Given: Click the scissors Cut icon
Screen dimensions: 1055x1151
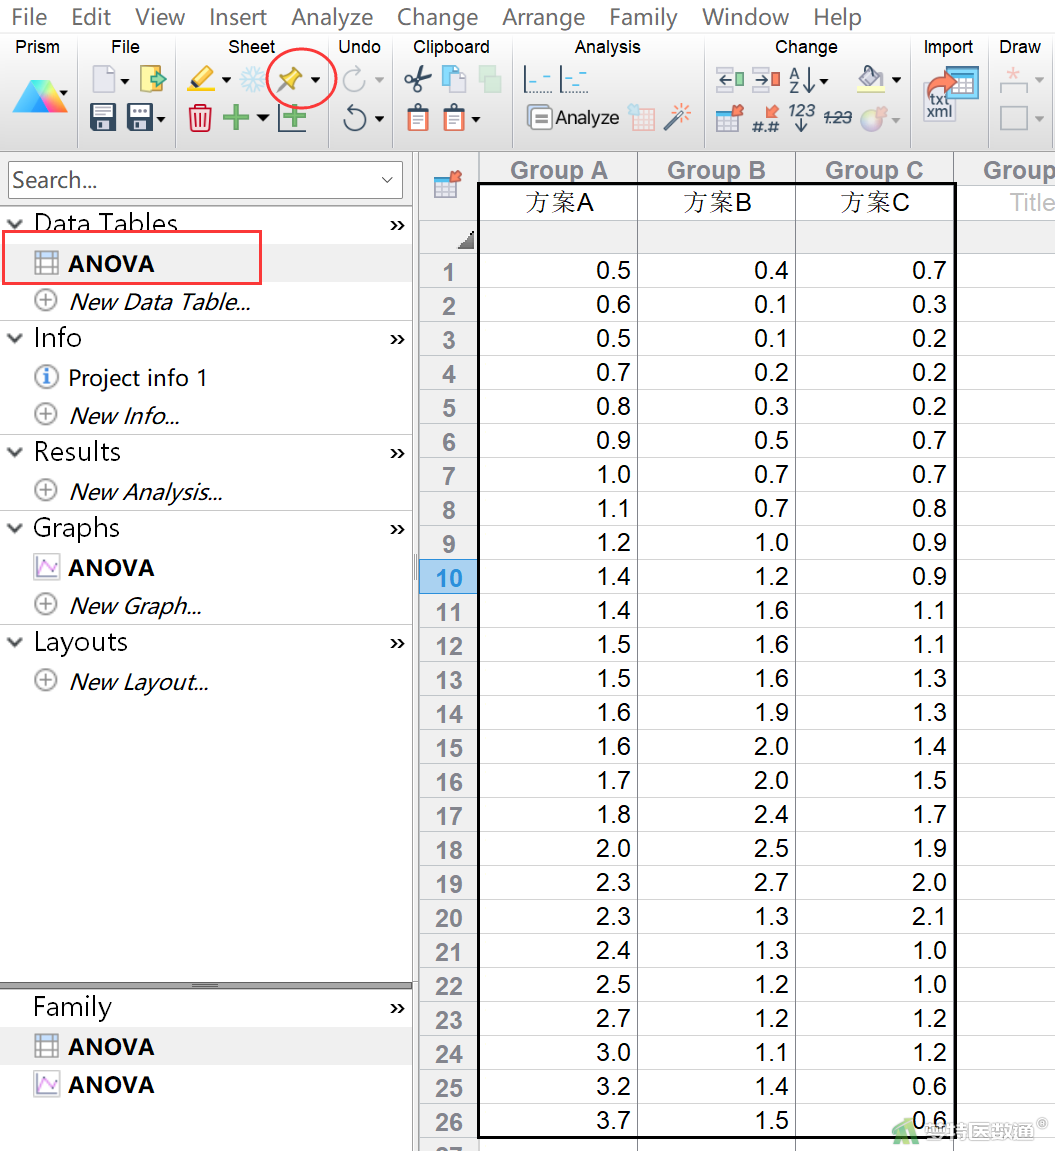Looking at the screenshot, I should coord(418,79).
